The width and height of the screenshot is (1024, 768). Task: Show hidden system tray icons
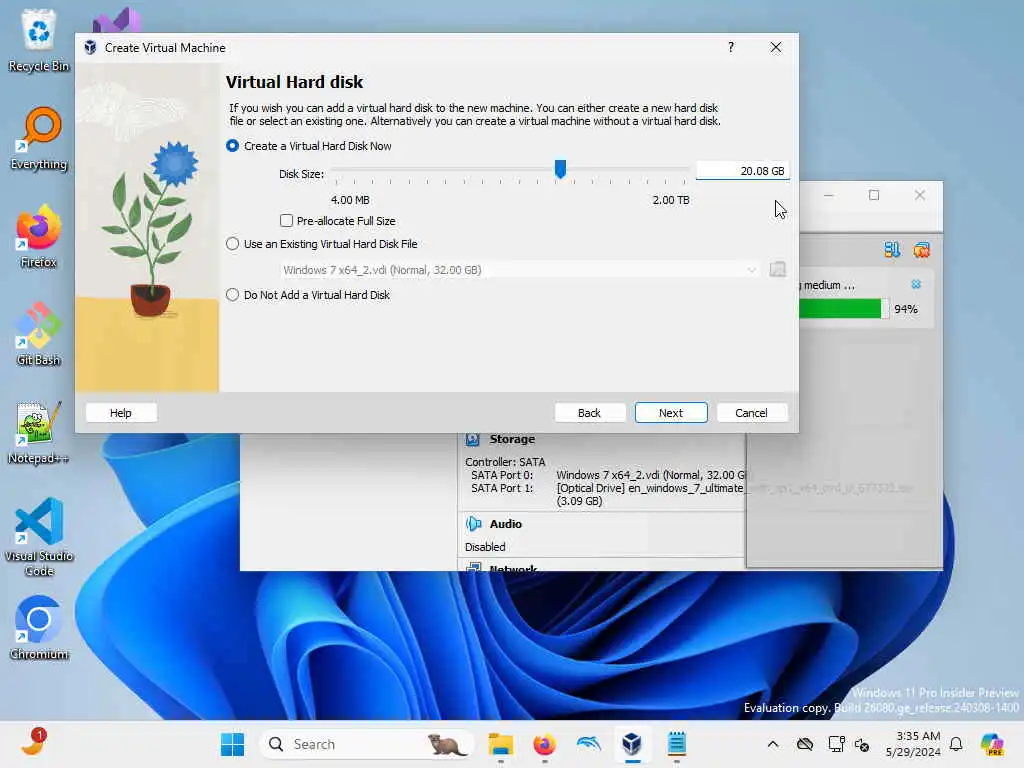click(x=773, y=744)
